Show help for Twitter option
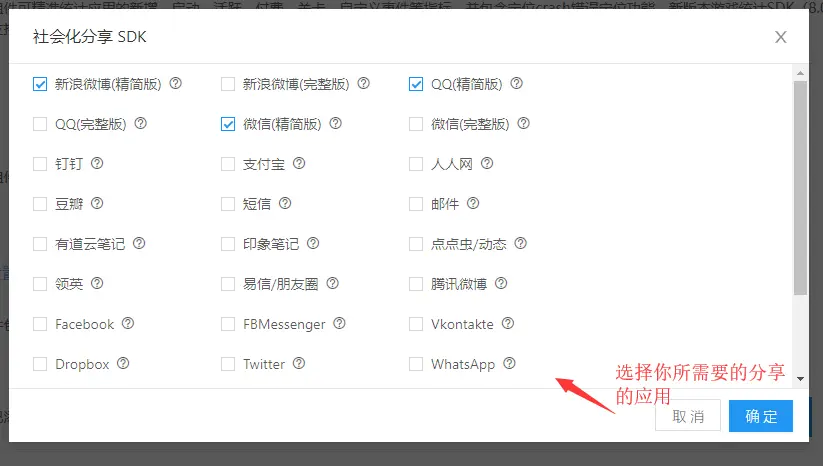Screen dimensions: 823x466 [x=299, y=363]
